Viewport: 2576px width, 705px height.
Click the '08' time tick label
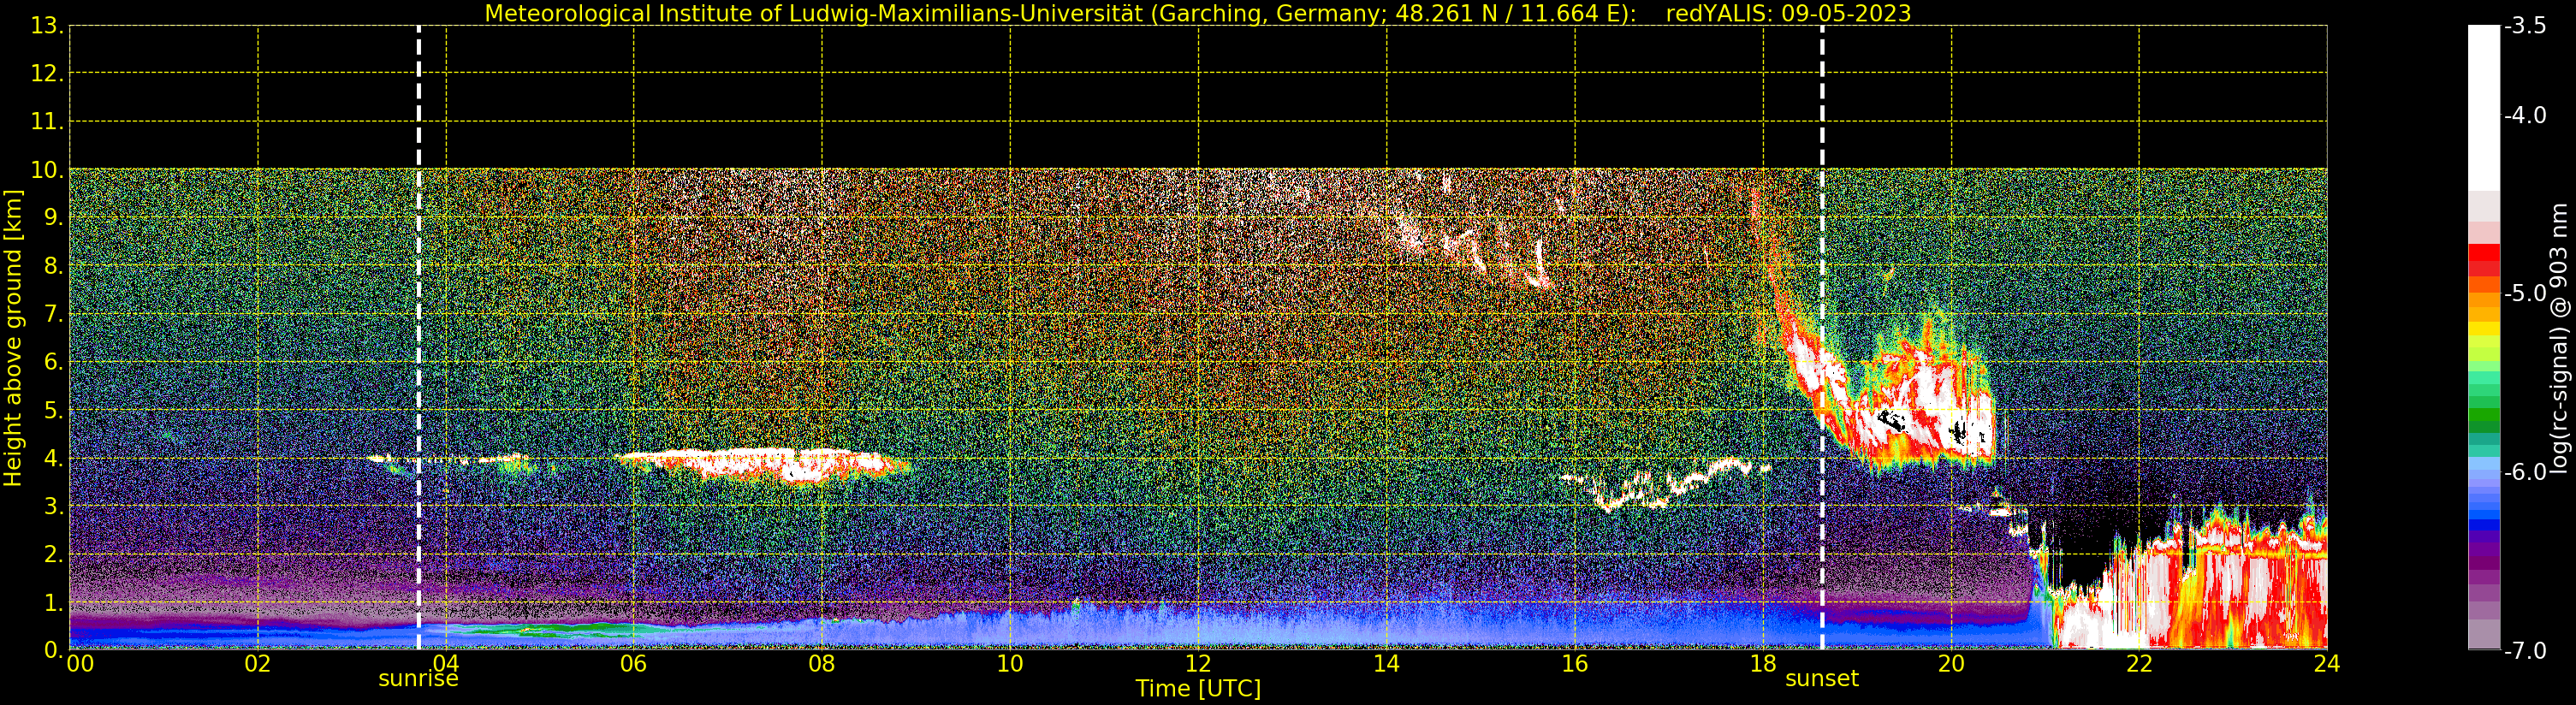[x=822, y=663]
